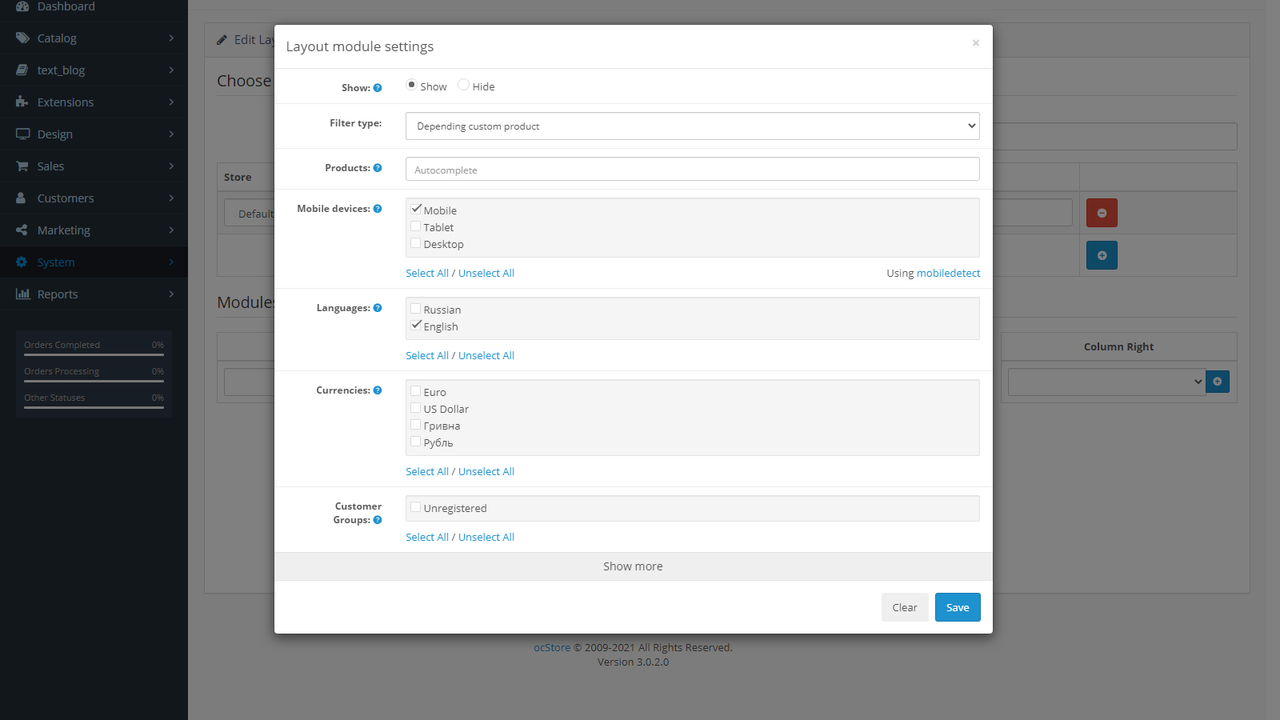
Task: Click the Orders Completed progress bar
Action: (94, 354)
